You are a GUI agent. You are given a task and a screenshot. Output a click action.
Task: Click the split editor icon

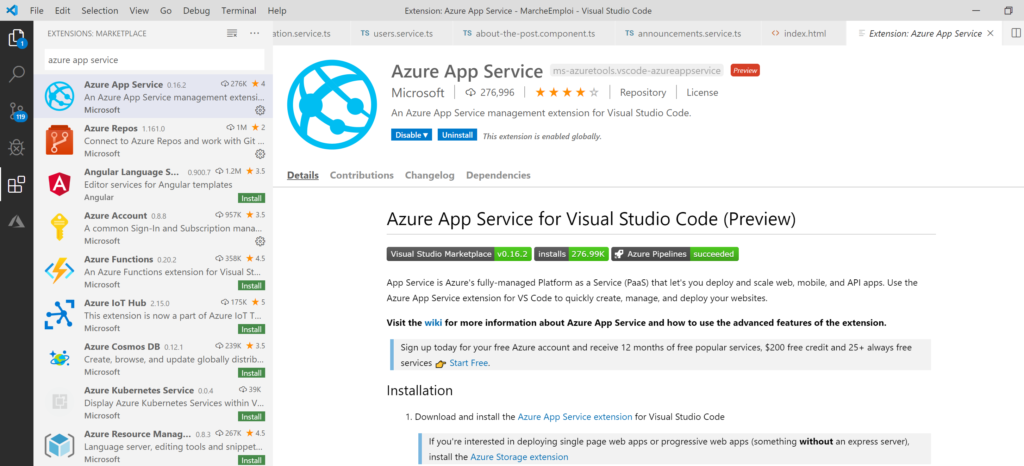(1015, 33)
